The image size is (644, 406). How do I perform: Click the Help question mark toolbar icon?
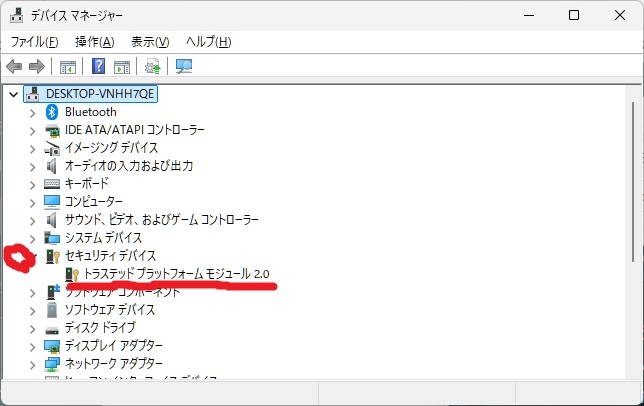[x=99, y=67]
